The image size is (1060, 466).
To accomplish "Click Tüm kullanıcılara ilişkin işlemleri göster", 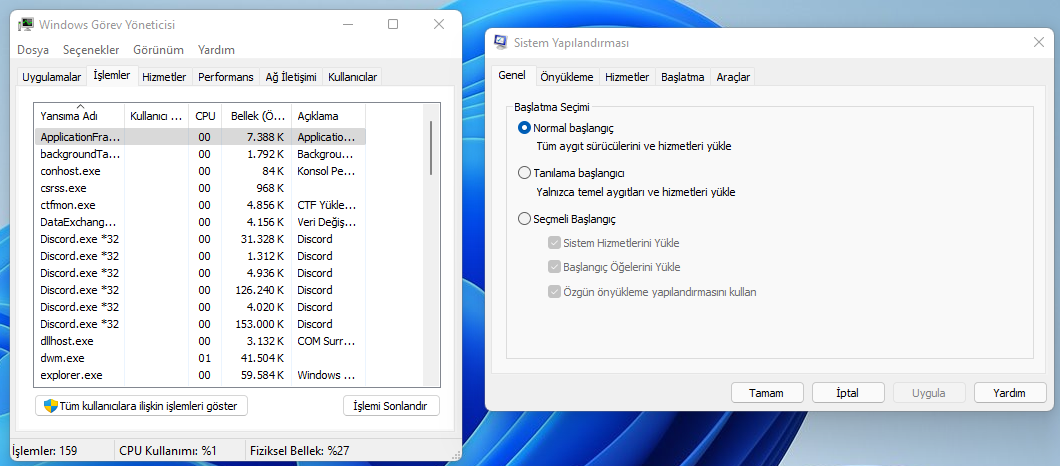I will point(141,406).
